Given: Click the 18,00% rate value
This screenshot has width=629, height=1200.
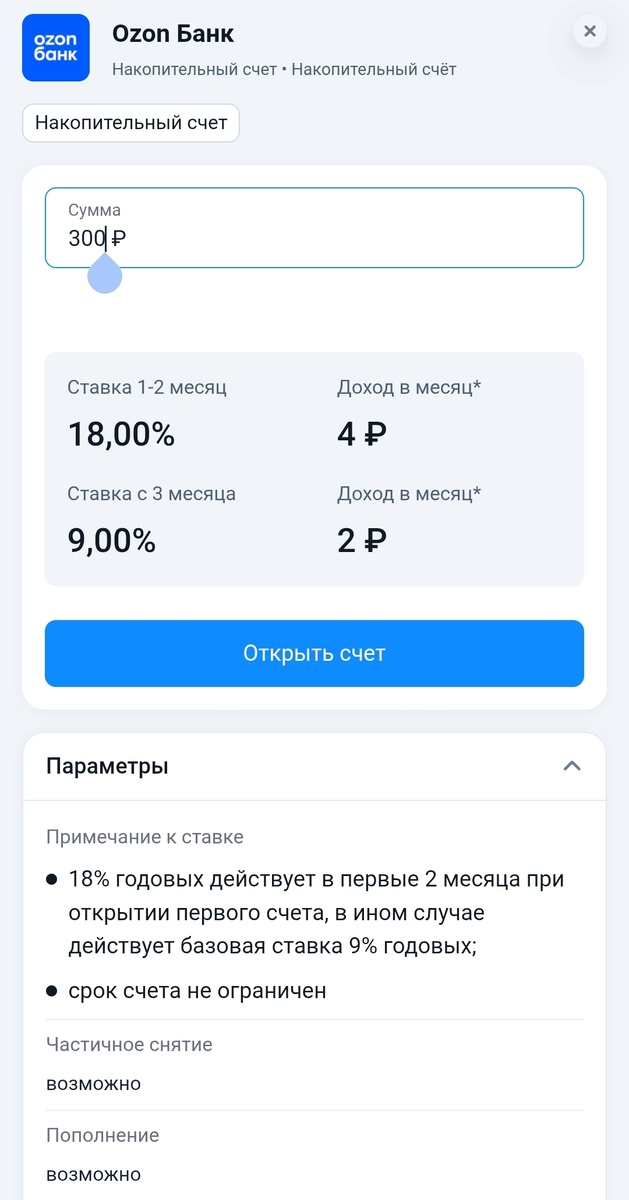Looking at the screenshot, I should (120, 434).
